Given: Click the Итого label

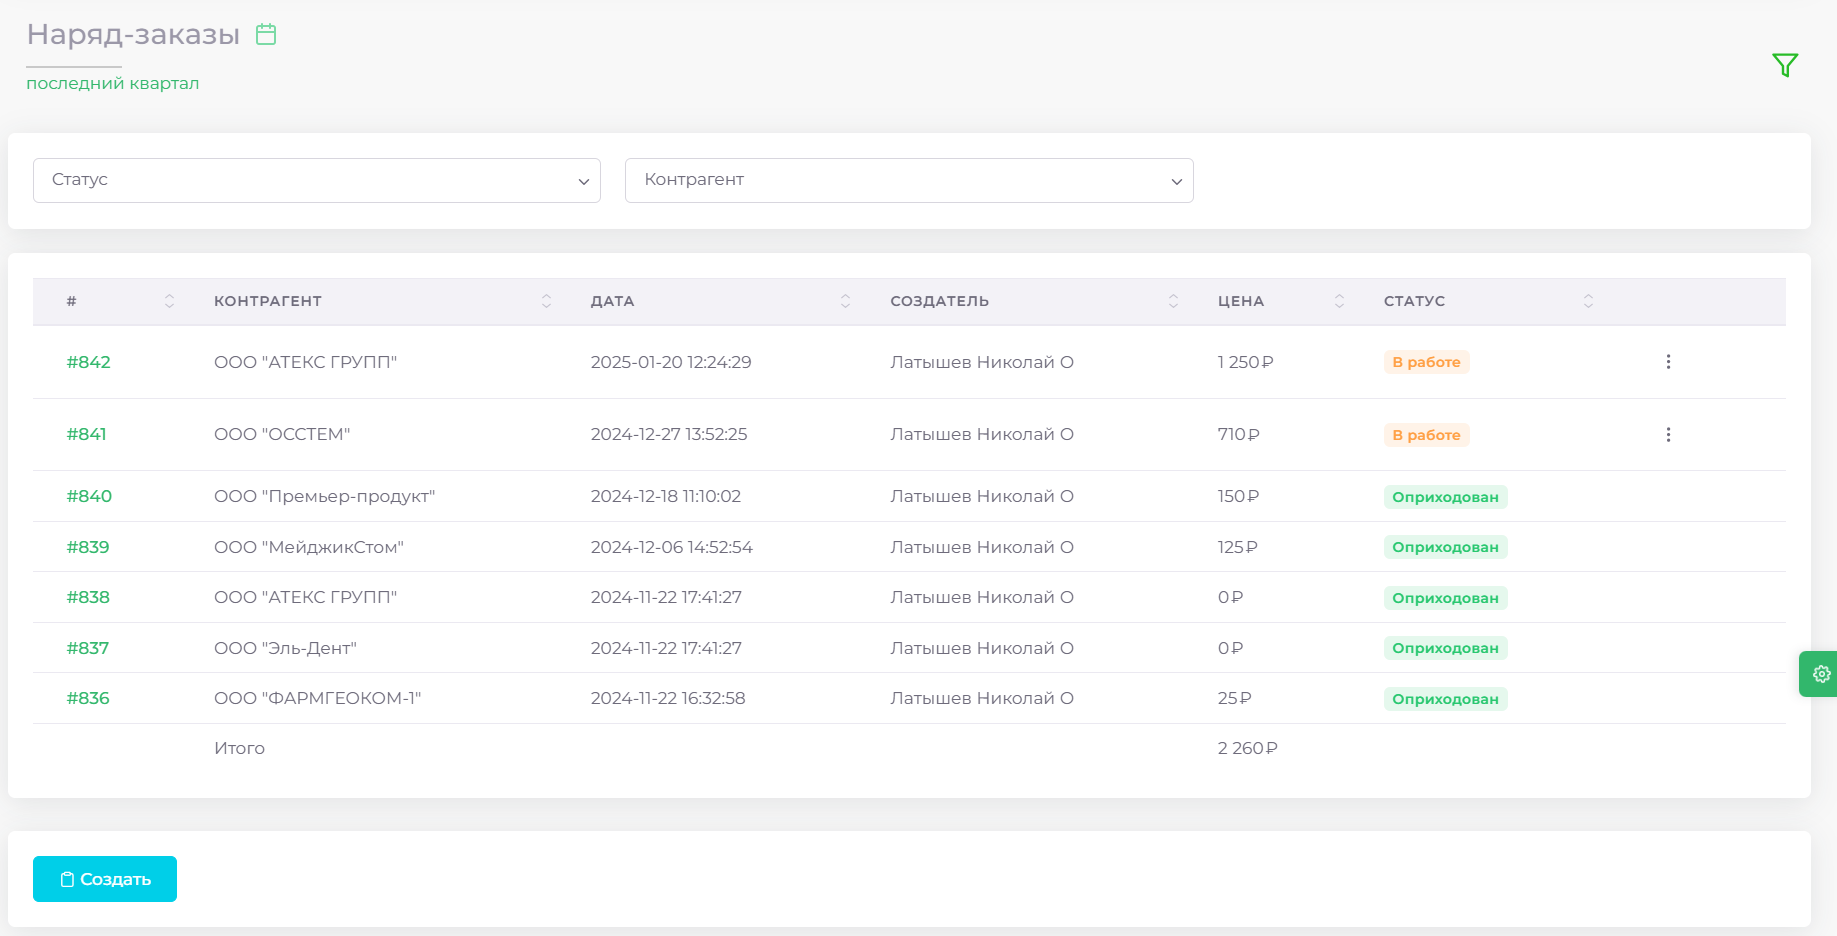Looking at the screenshot, I should coord(239,748).
